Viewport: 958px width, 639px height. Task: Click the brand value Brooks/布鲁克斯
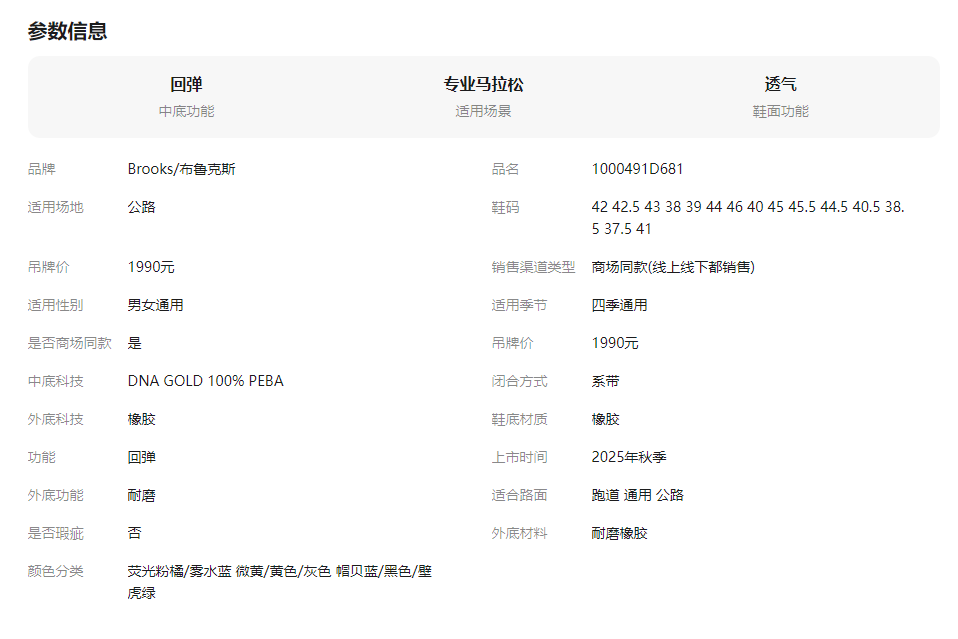pyautogui.click(x=181, y=169)
